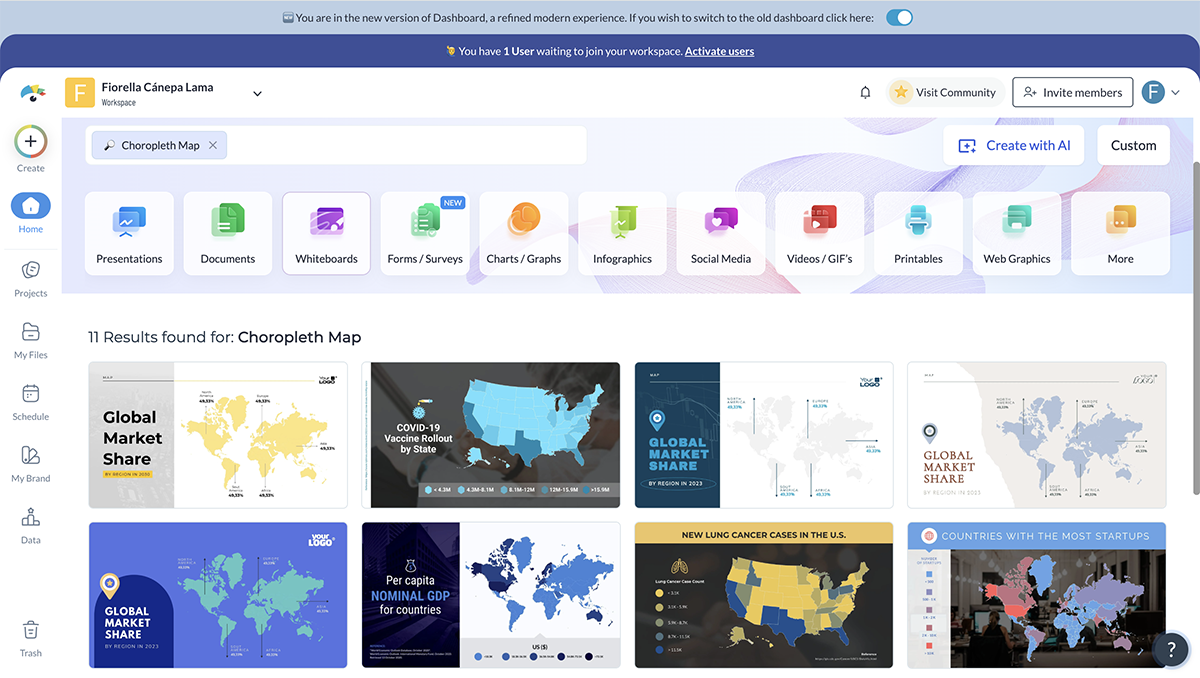Open help with the question mark button
The image size is (1200, 678).
(x=1171, y=649)
